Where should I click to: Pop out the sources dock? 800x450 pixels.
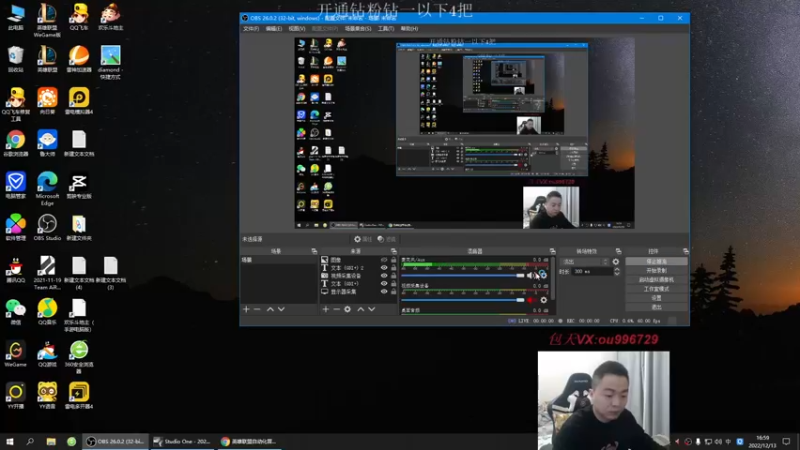[393, 251]
